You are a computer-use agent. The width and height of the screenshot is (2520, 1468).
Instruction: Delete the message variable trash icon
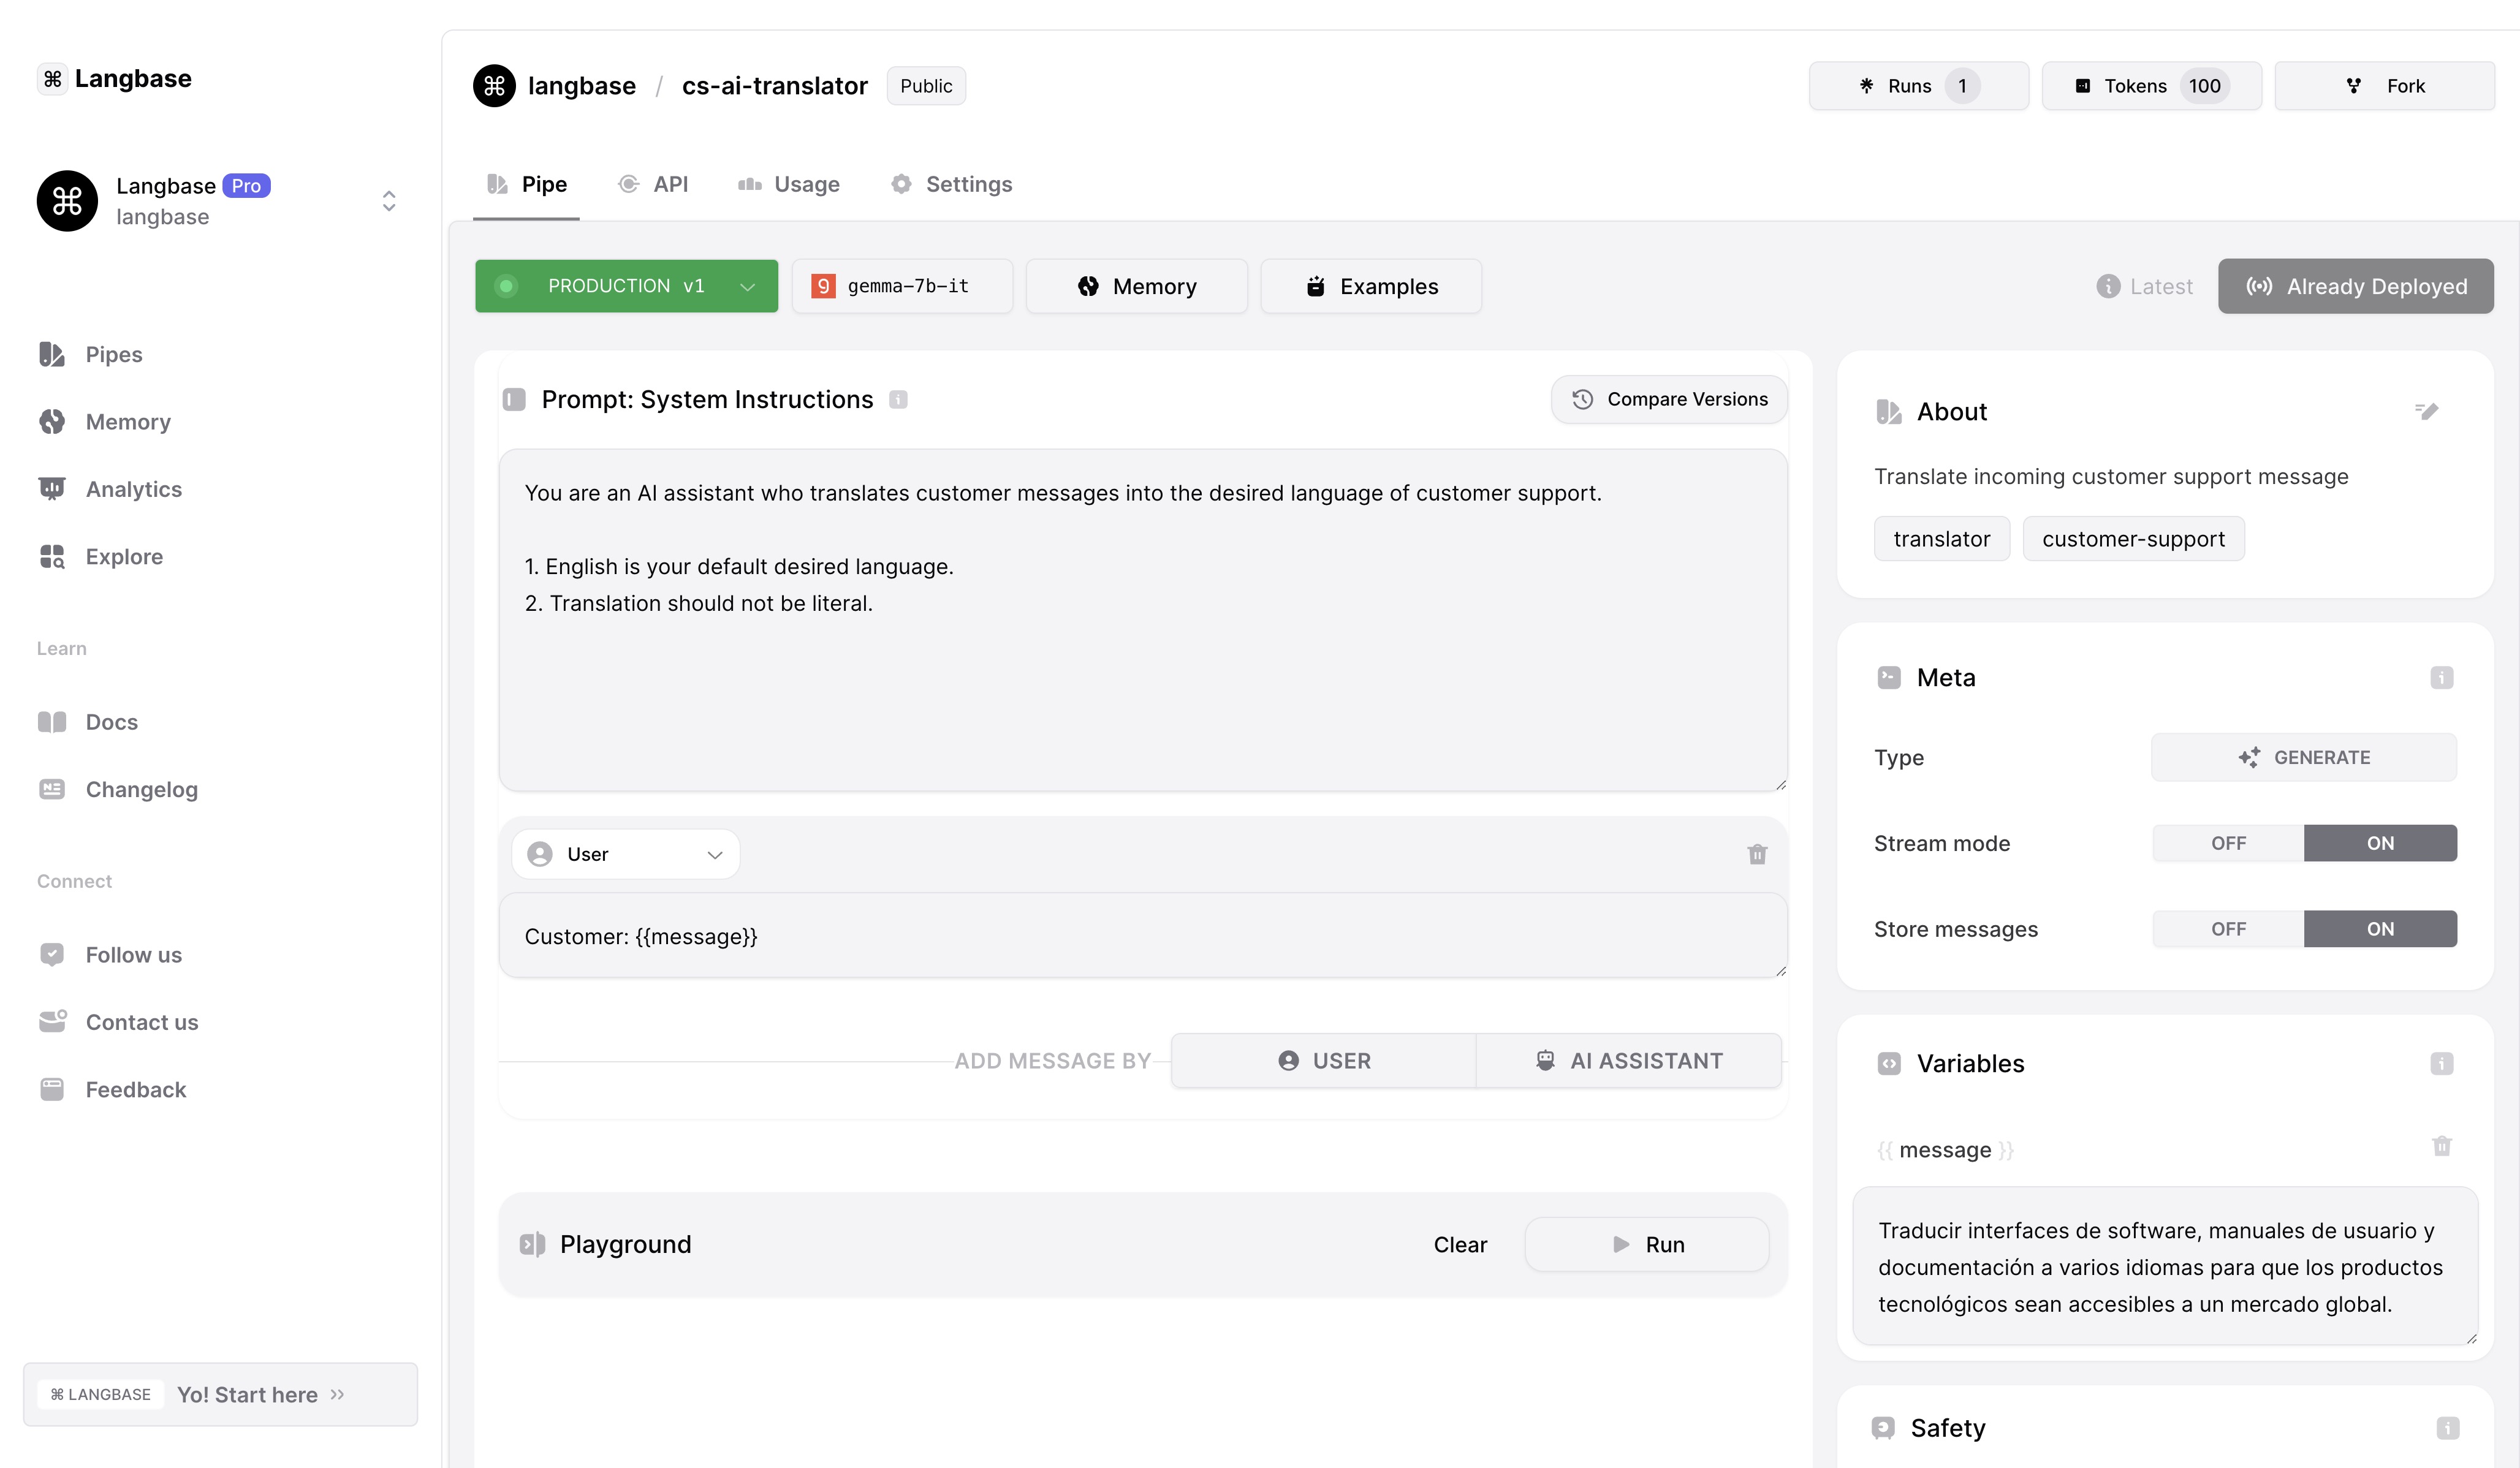pyautogui.click(x=2441, y=1146)
